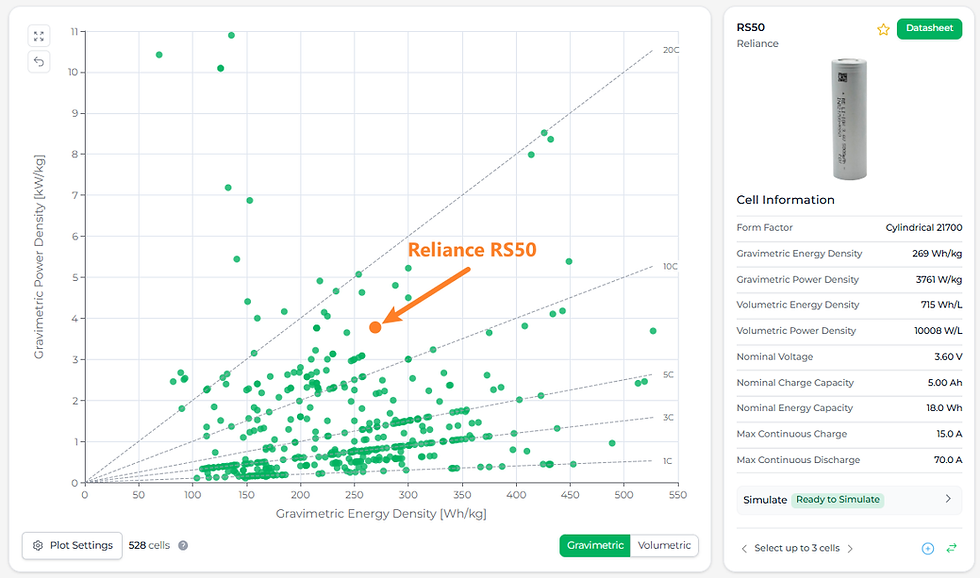Click the '528 cells' count label
The height and width of the screenshot is (578, 980).
click(x=149, y=546)
